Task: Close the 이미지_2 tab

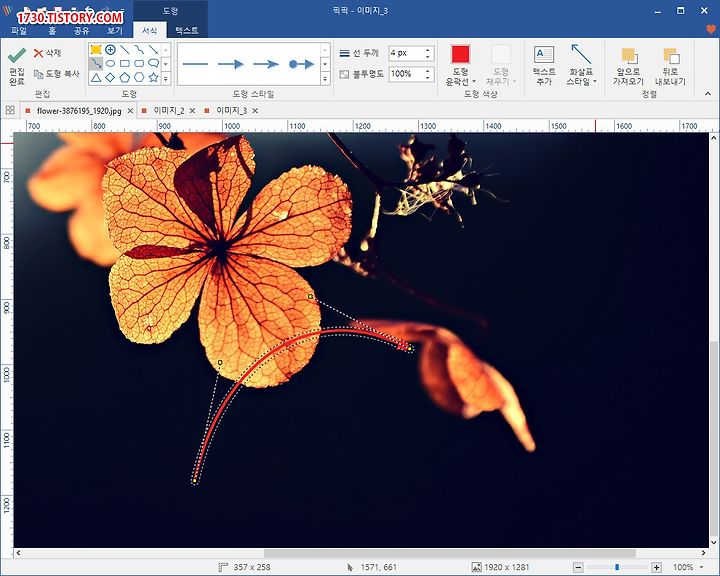Action: pos(192,111)
